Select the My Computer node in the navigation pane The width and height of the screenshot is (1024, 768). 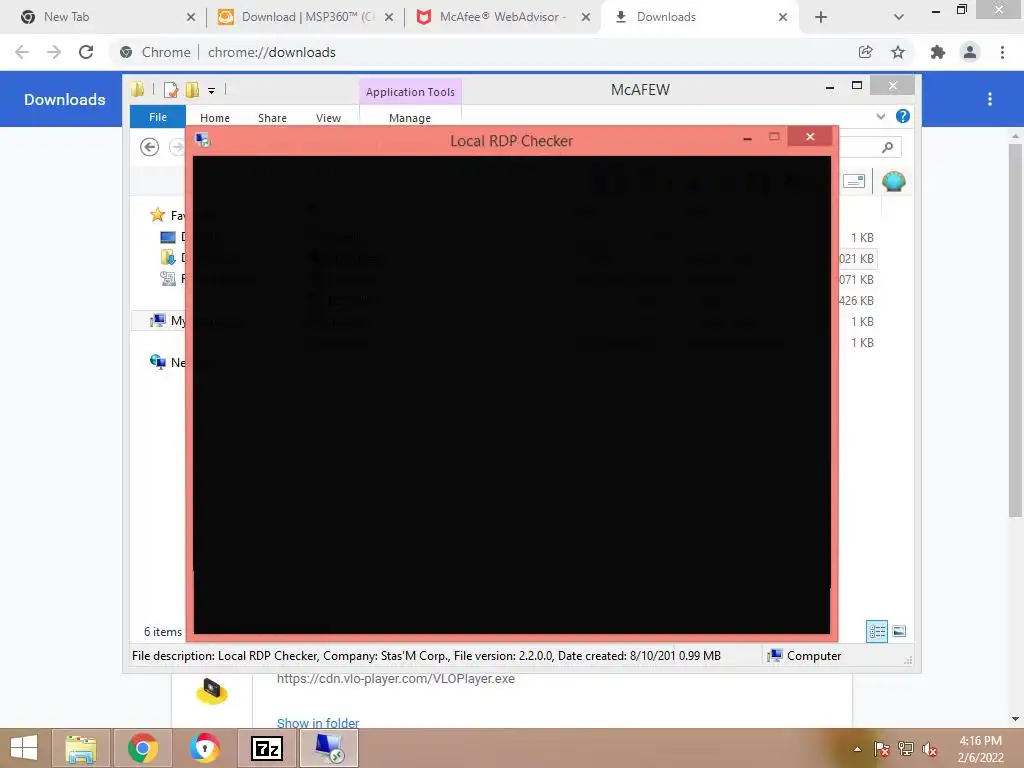coord(169,320)
